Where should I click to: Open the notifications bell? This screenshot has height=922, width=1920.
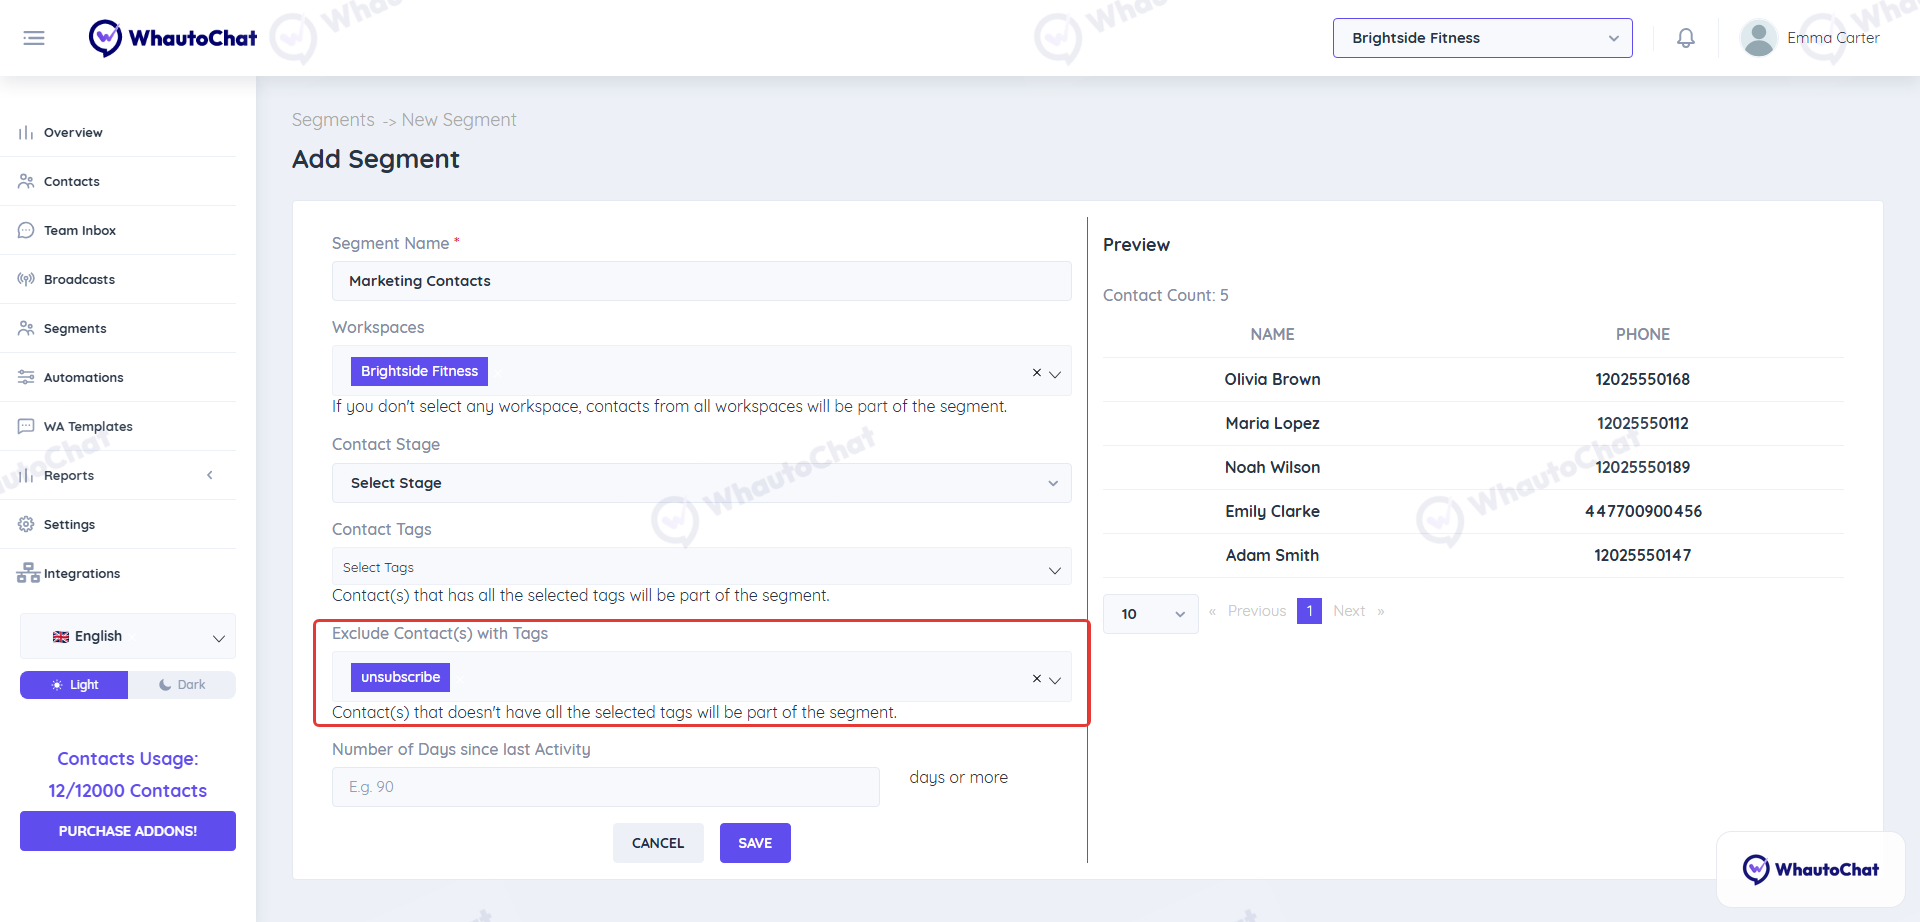point(1686,38)
